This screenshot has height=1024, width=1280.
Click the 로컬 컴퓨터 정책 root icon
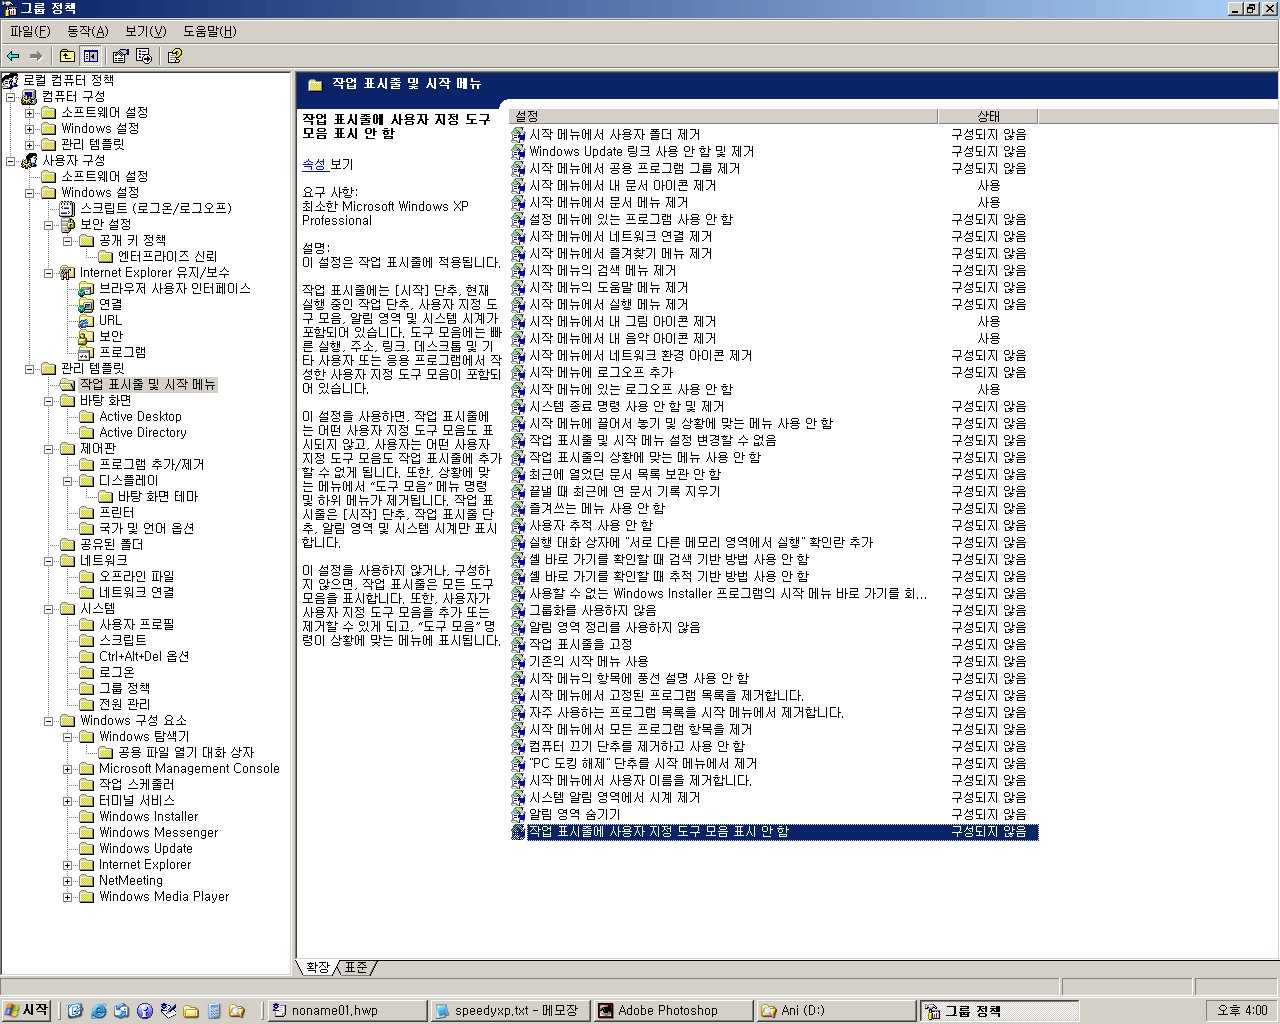tap(10, 80)
